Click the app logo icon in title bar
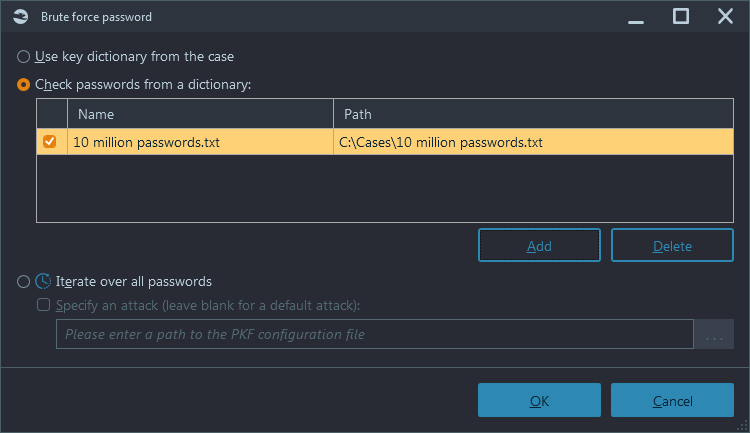The height and width of the screenshot is (433, 750). pyautogui.click(x=21, y=17)
